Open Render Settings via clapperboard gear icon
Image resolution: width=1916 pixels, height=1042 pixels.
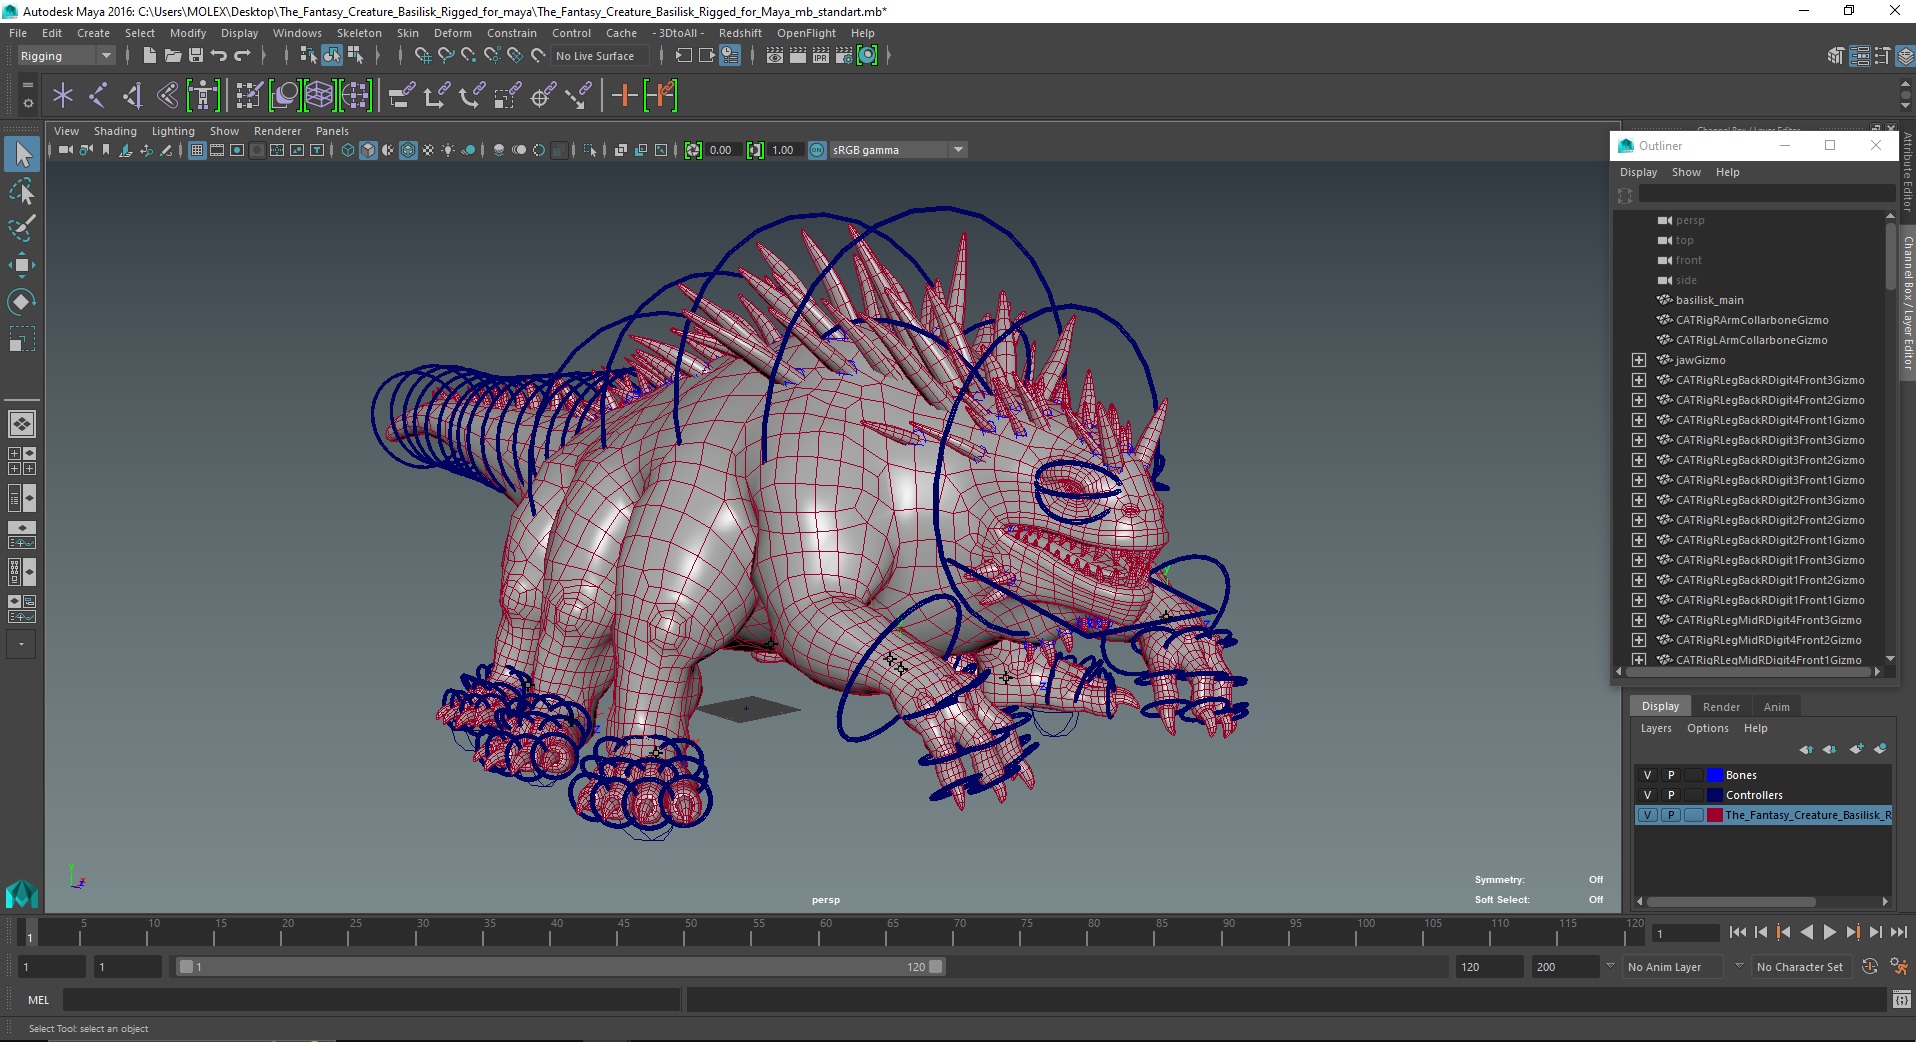click(844, 55)
